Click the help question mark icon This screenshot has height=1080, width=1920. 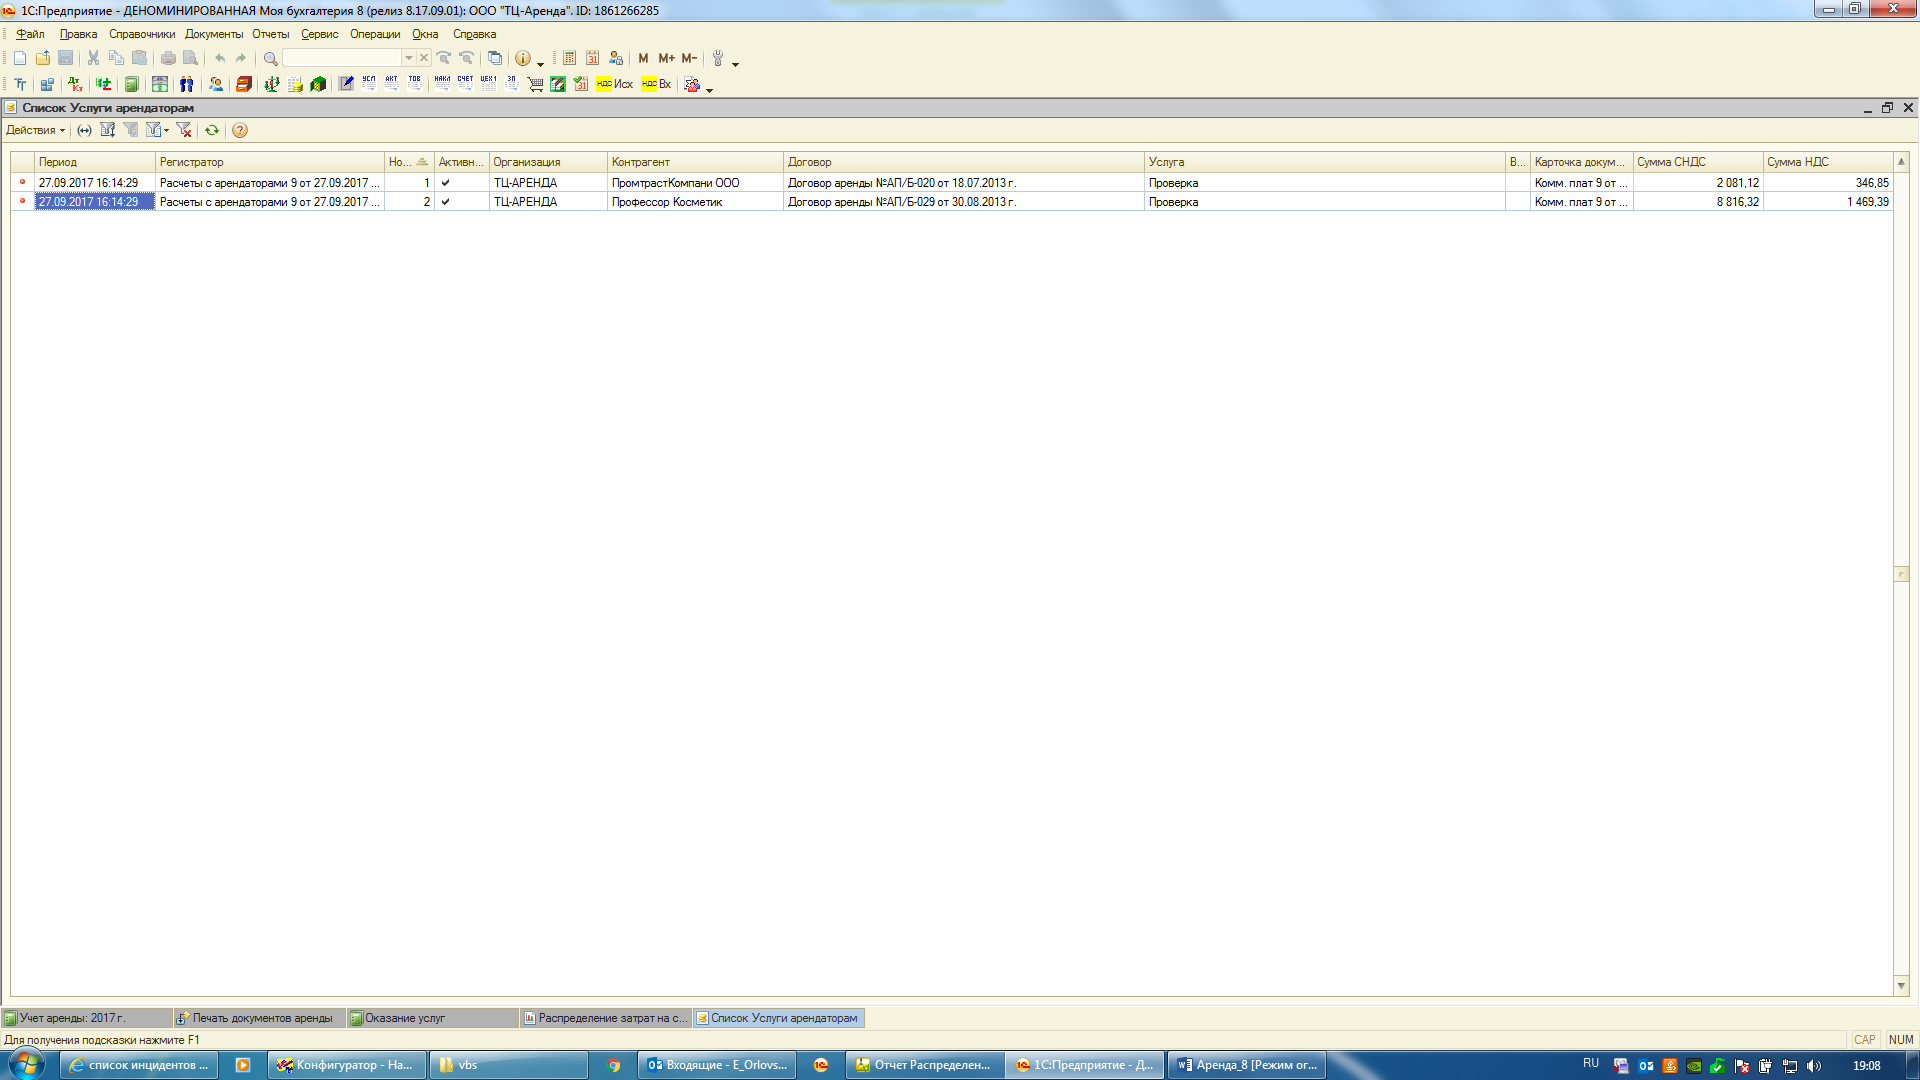(240, 130)
